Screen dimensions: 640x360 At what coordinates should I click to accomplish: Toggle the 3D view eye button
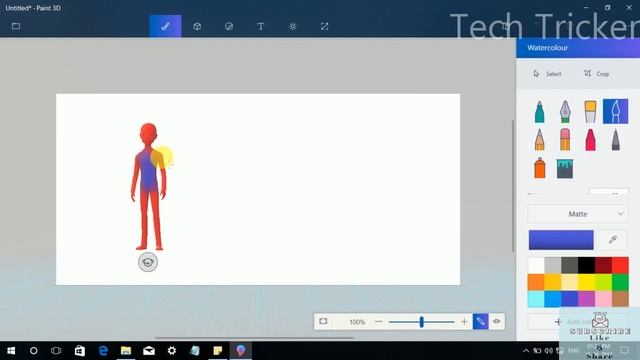[496, 322]
